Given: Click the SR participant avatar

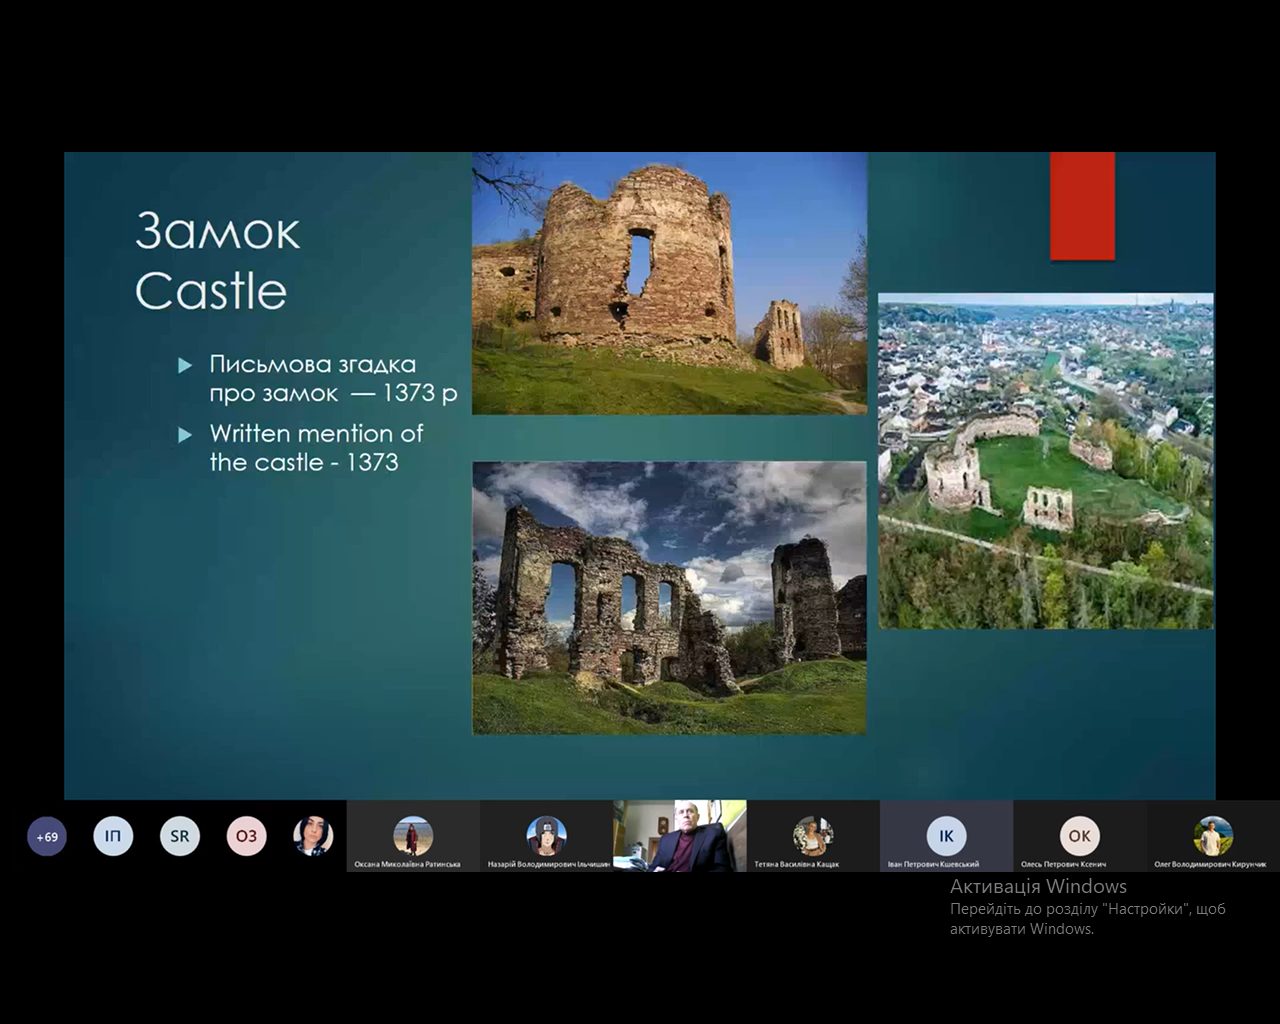Looking at the screenshot, I should tap(179, 836).
